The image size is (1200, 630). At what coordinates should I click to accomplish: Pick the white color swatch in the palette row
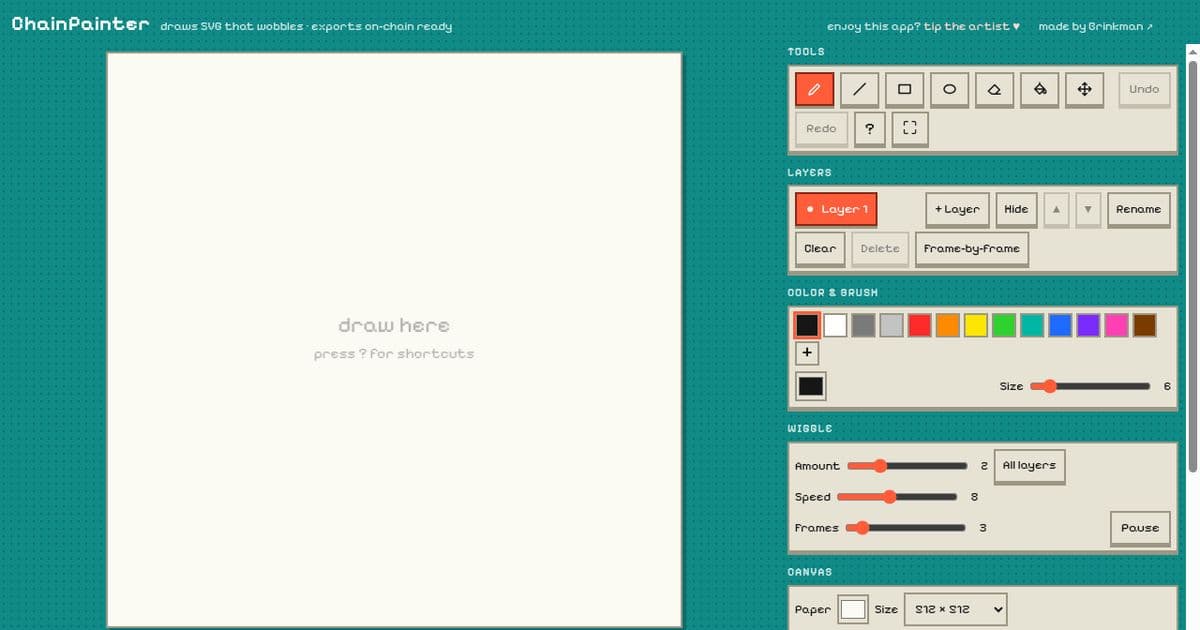point(835,325)
